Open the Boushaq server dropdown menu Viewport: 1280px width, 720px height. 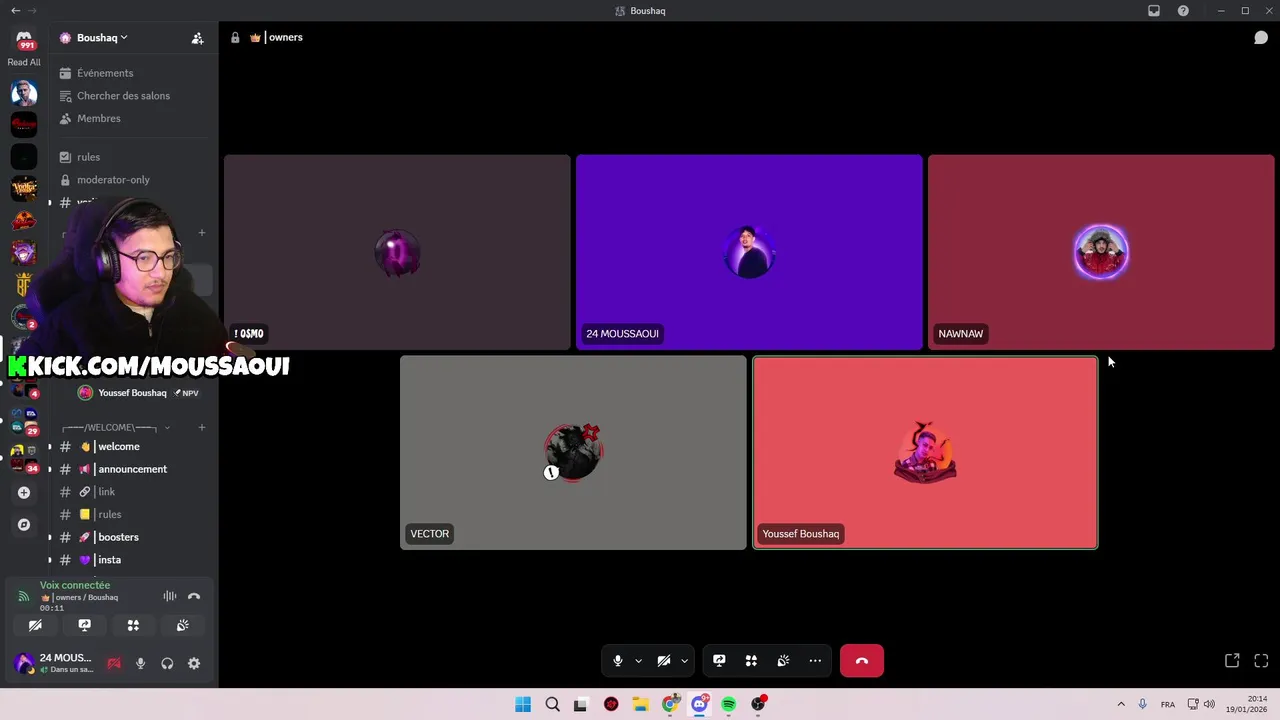click(x=102, y=38)
